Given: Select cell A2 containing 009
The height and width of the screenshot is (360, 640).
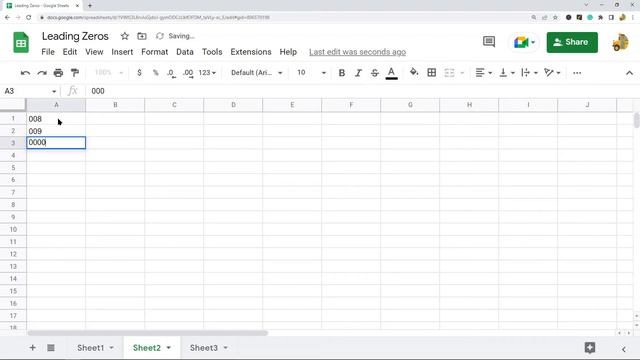Looking at the screenshot, I should (x=56, y=131).
